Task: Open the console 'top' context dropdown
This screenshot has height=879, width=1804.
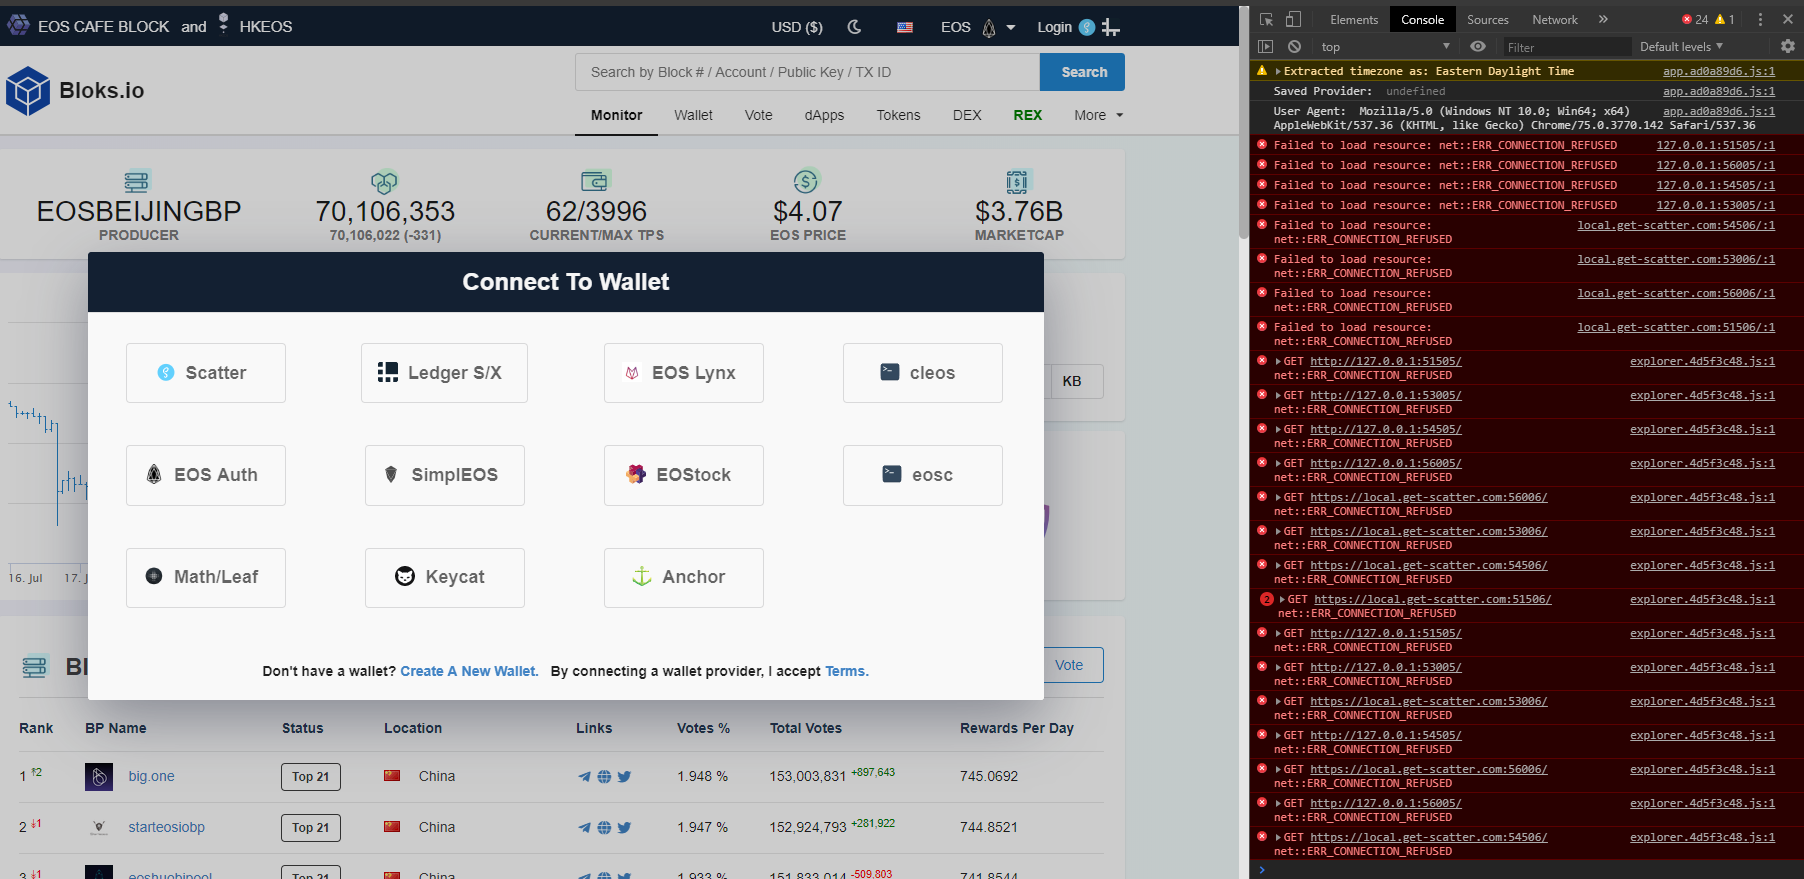Action: [x=1386, y=47]
